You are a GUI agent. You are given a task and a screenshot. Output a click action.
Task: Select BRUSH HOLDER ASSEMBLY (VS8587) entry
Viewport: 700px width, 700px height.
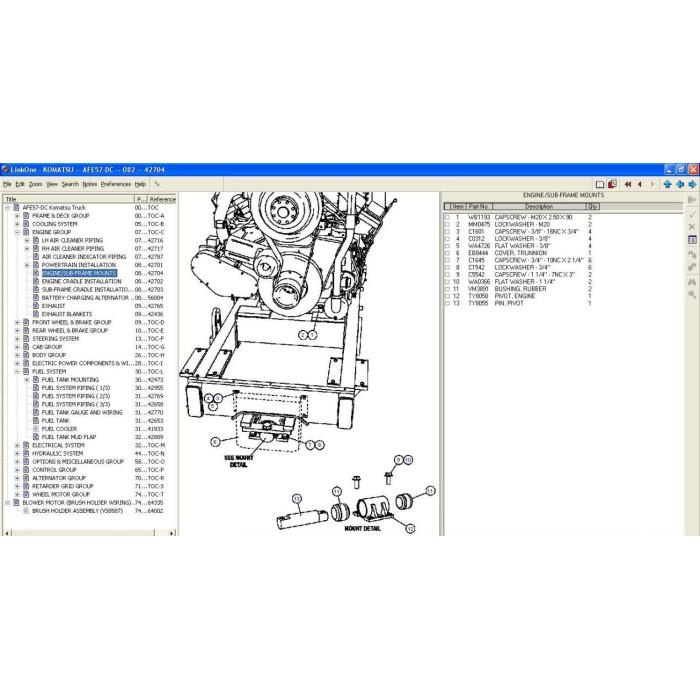(x=77, y=511)
